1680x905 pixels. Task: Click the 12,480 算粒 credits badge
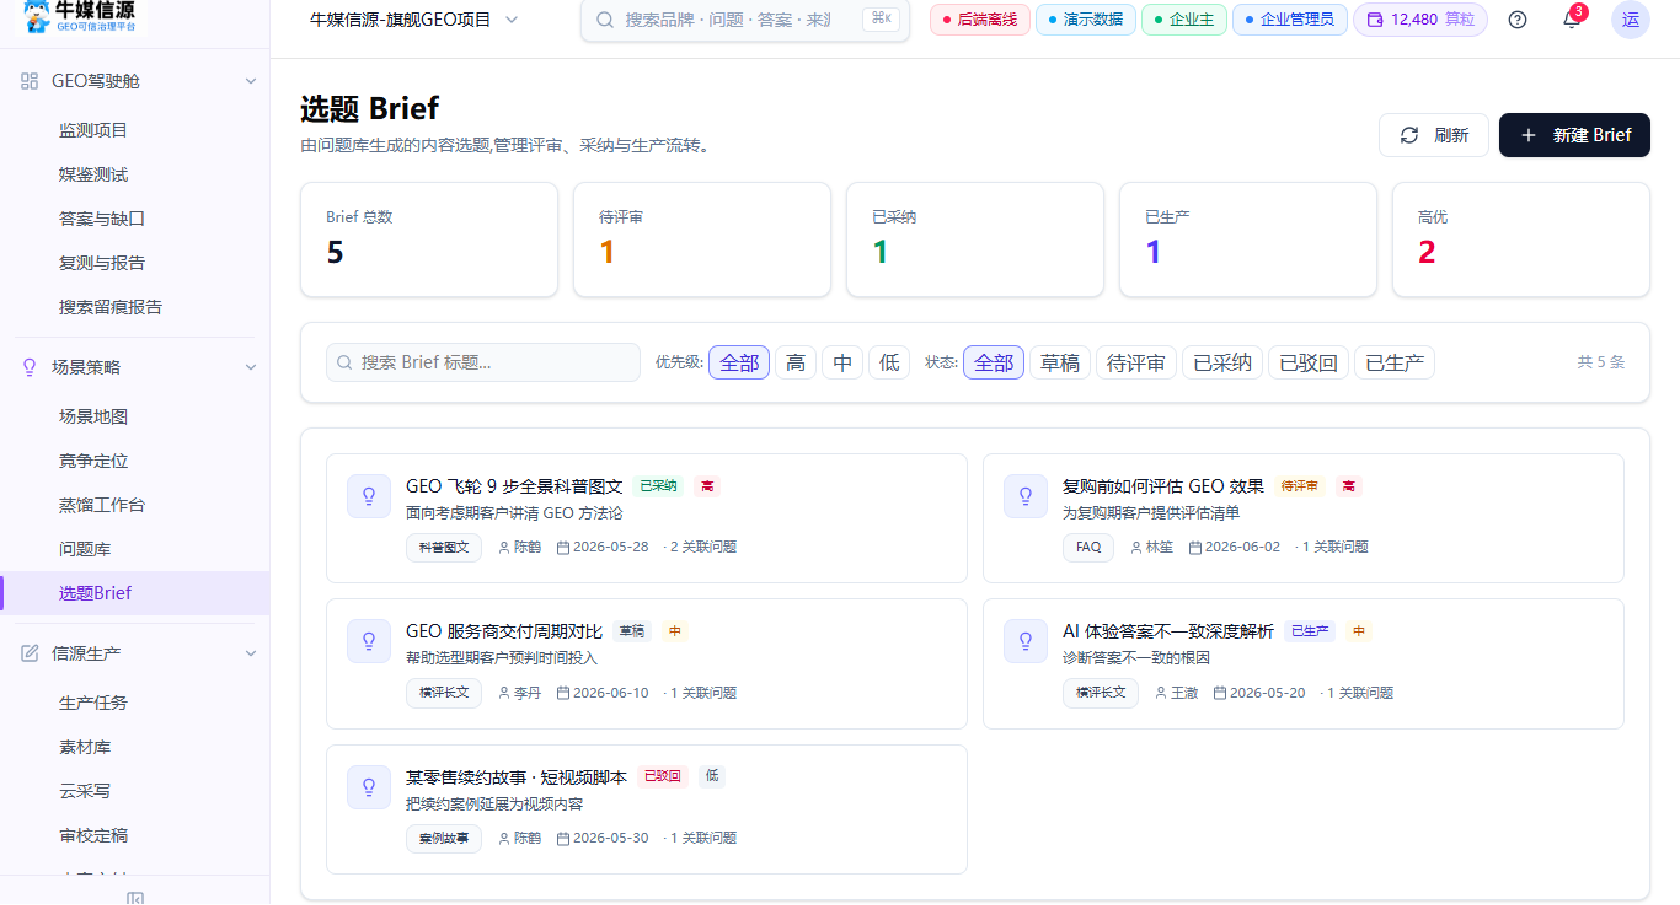tap(1420, 20)
